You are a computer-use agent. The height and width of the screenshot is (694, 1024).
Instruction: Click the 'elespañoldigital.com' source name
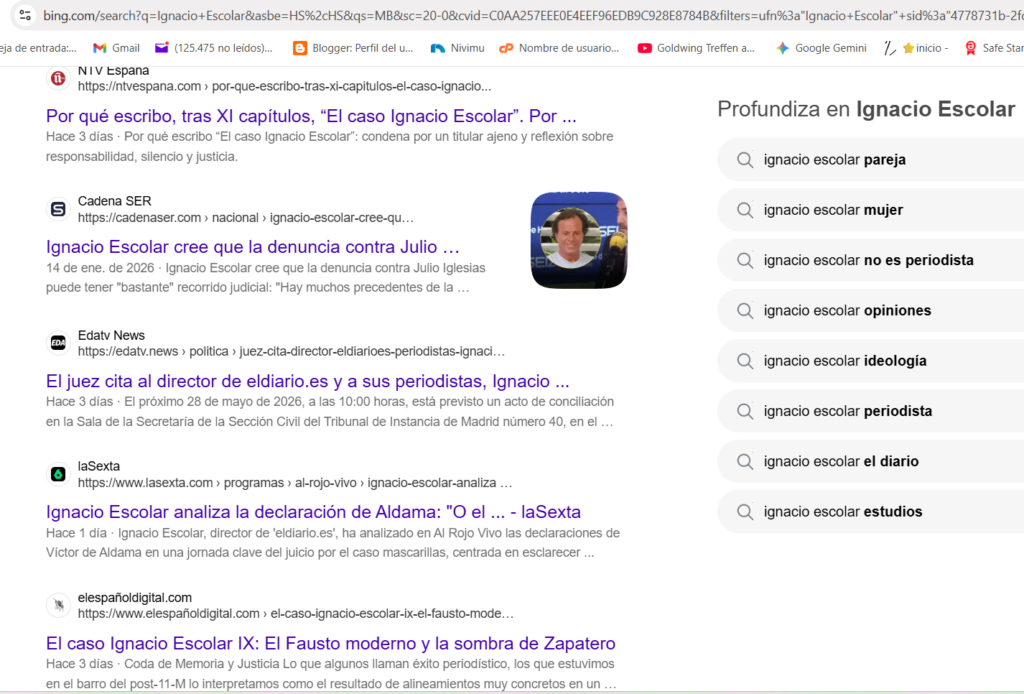[x=135, y=597]
